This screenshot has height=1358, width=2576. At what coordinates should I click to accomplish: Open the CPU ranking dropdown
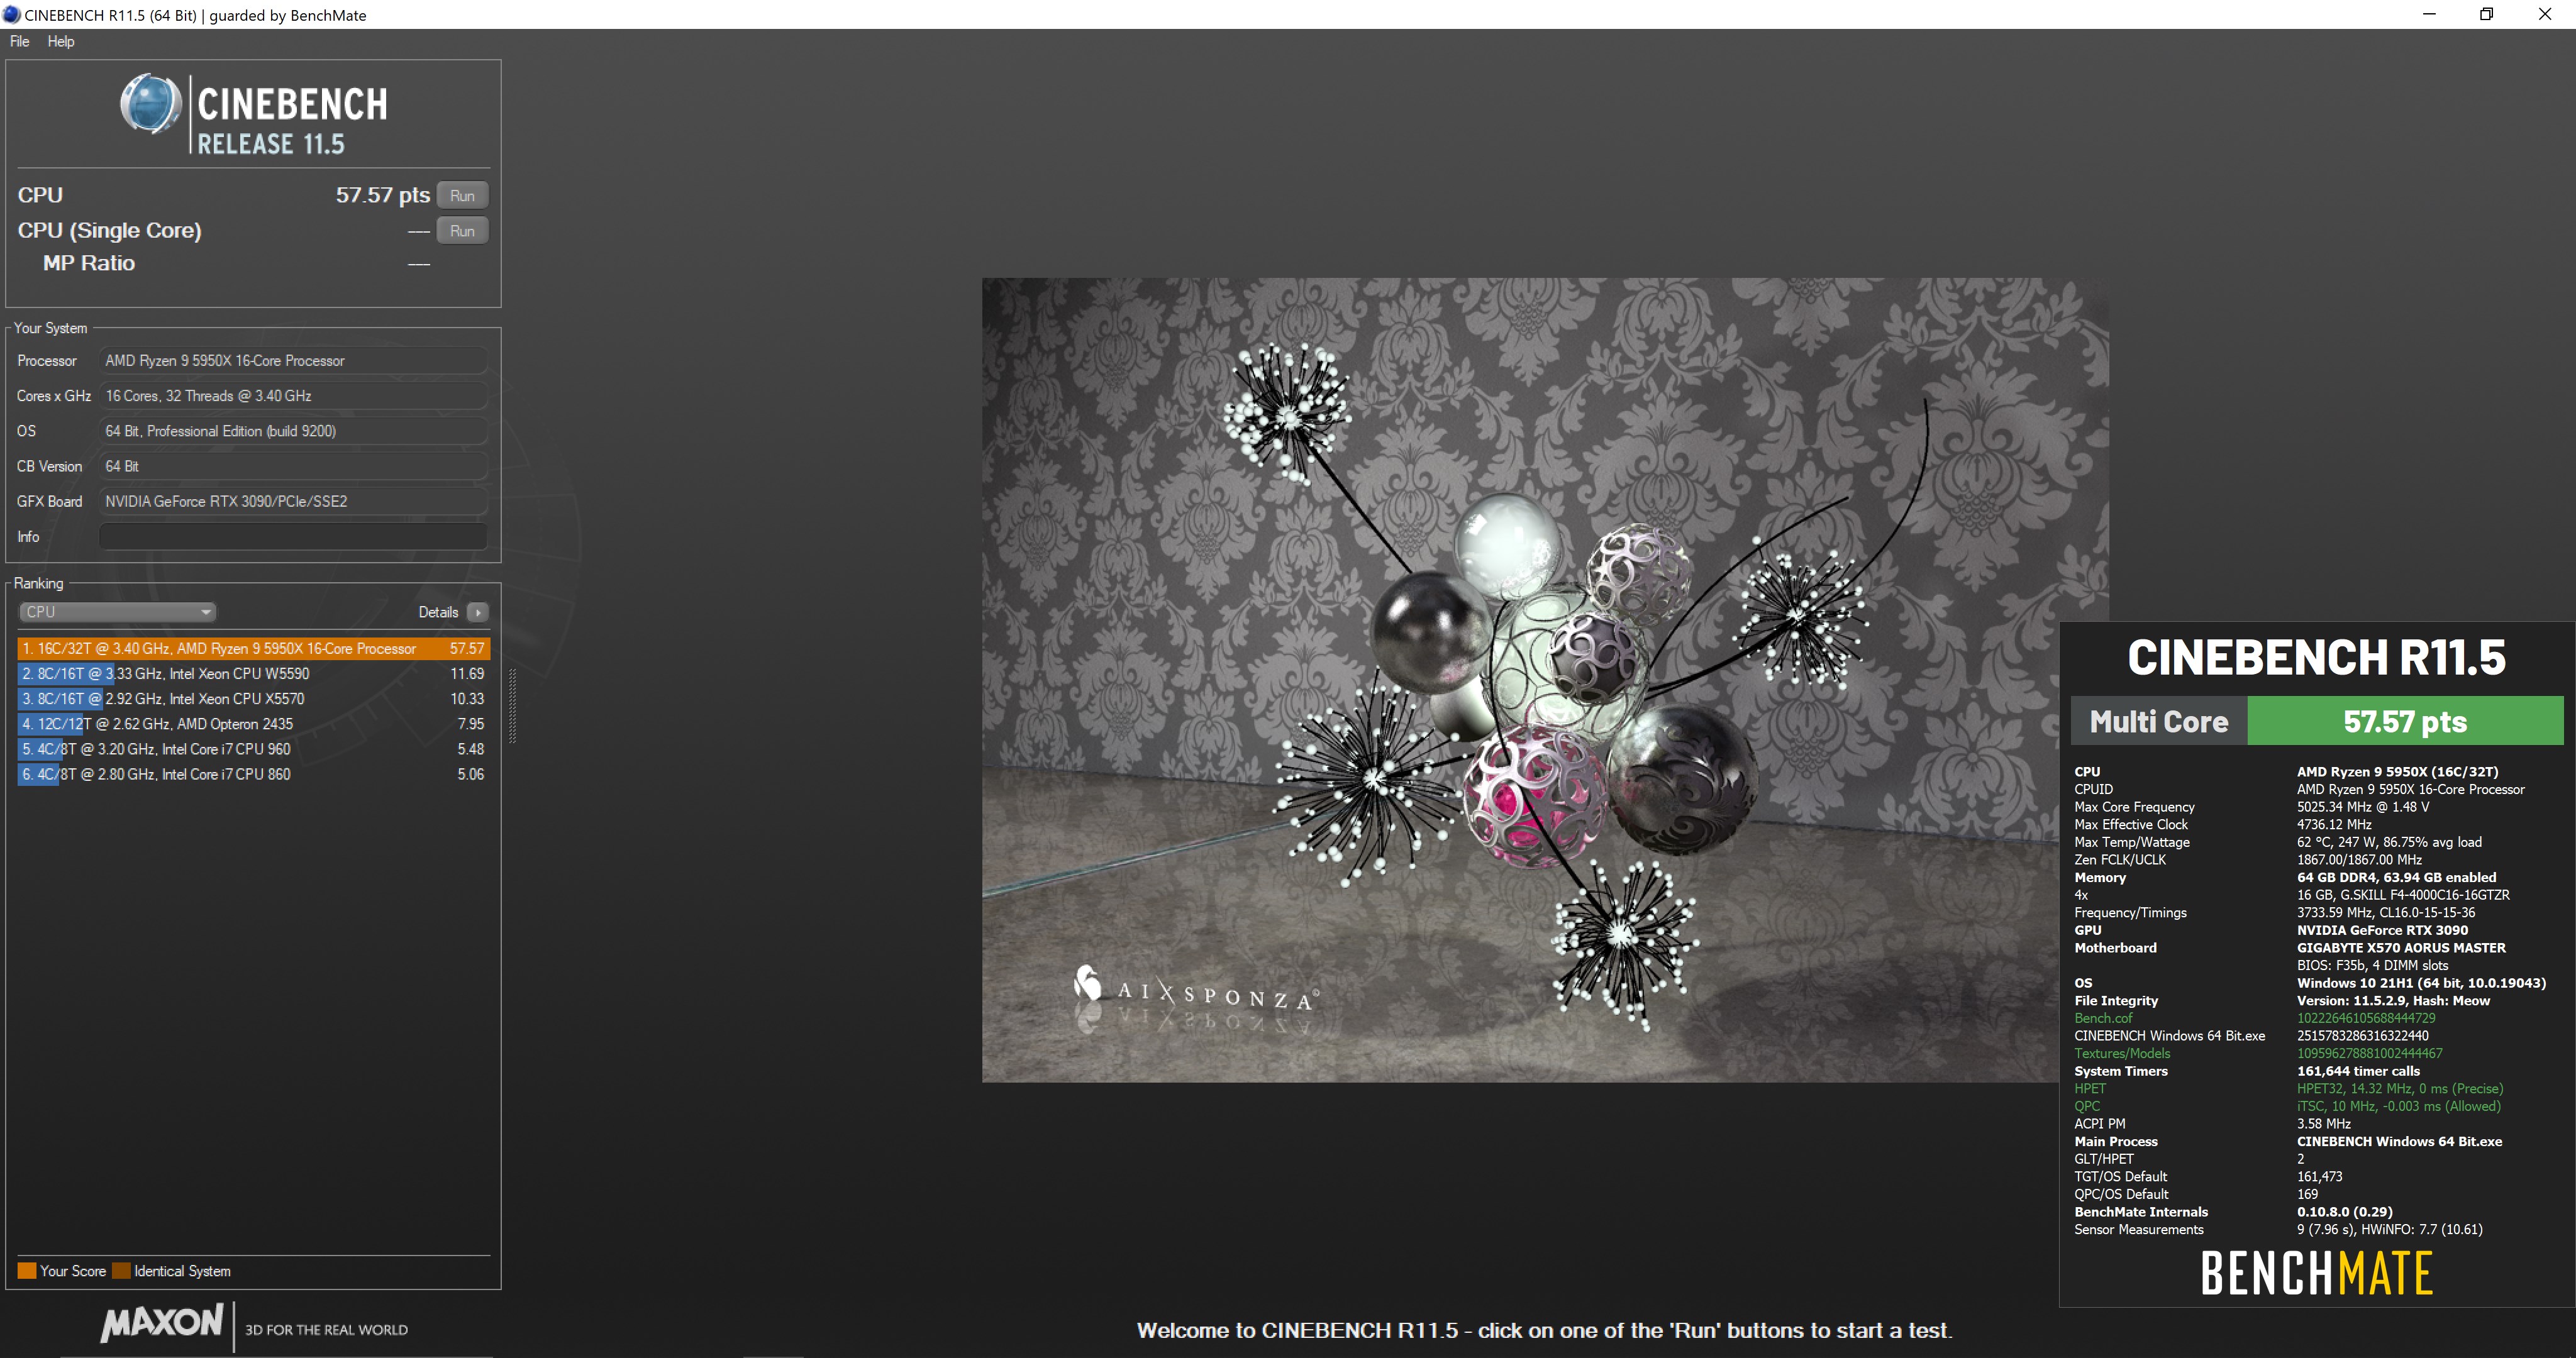click(x=117, y=612)
